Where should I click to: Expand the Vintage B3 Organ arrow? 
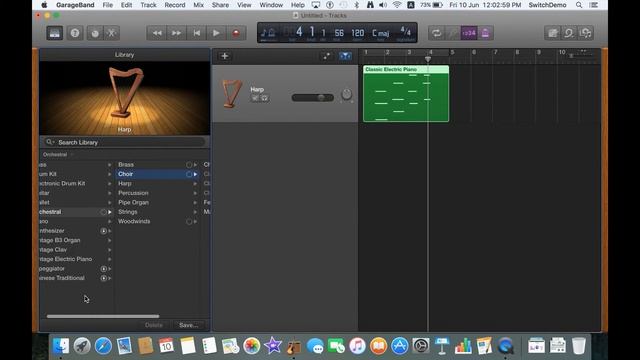point(109,240)
